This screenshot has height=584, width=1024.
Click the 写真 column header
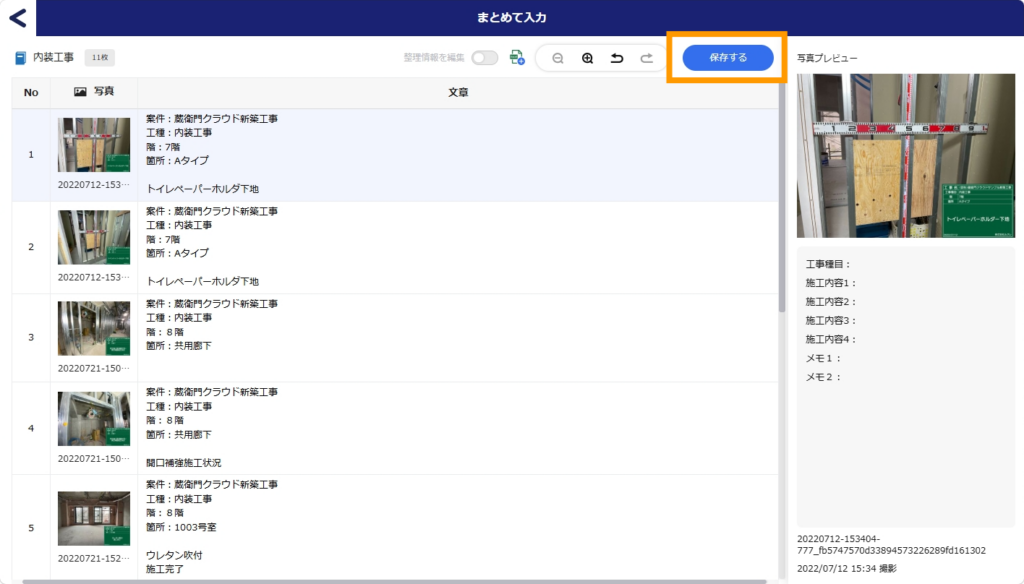[x=94, y=91]
